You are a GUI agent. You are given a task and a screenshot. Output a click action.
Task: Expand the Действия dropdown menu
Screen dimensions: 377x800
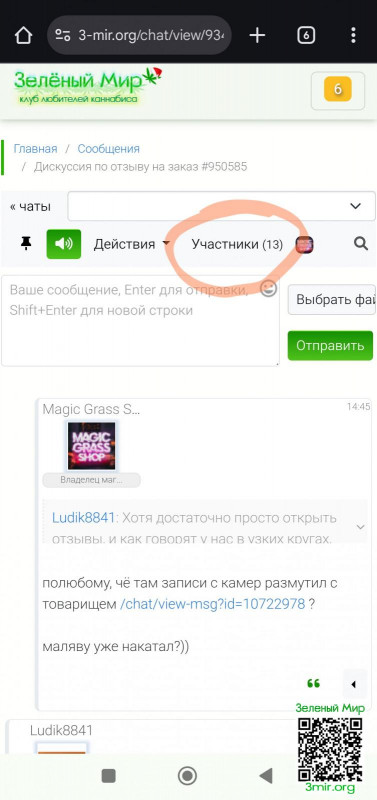click(x=131, y=244)
